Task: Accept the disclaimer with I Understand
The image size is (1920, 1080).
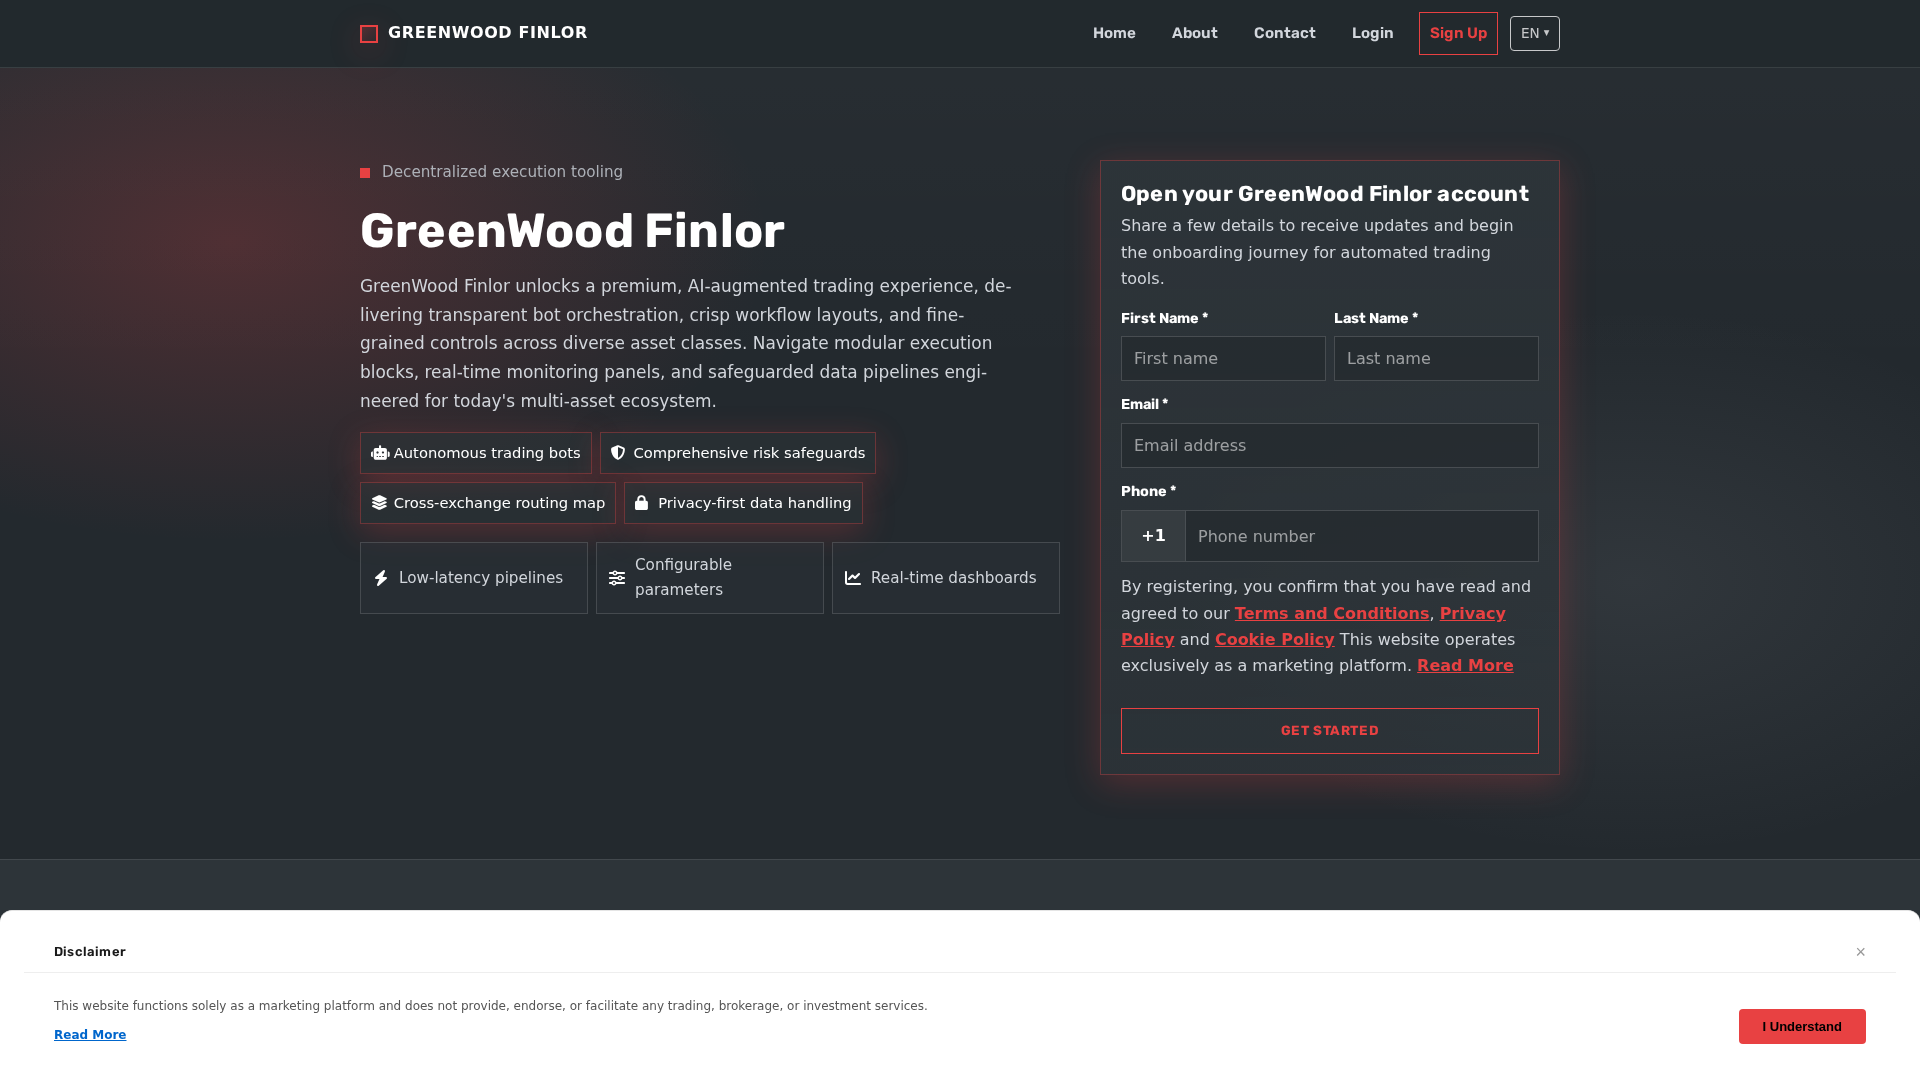Action: (x=1802, y=1027)
